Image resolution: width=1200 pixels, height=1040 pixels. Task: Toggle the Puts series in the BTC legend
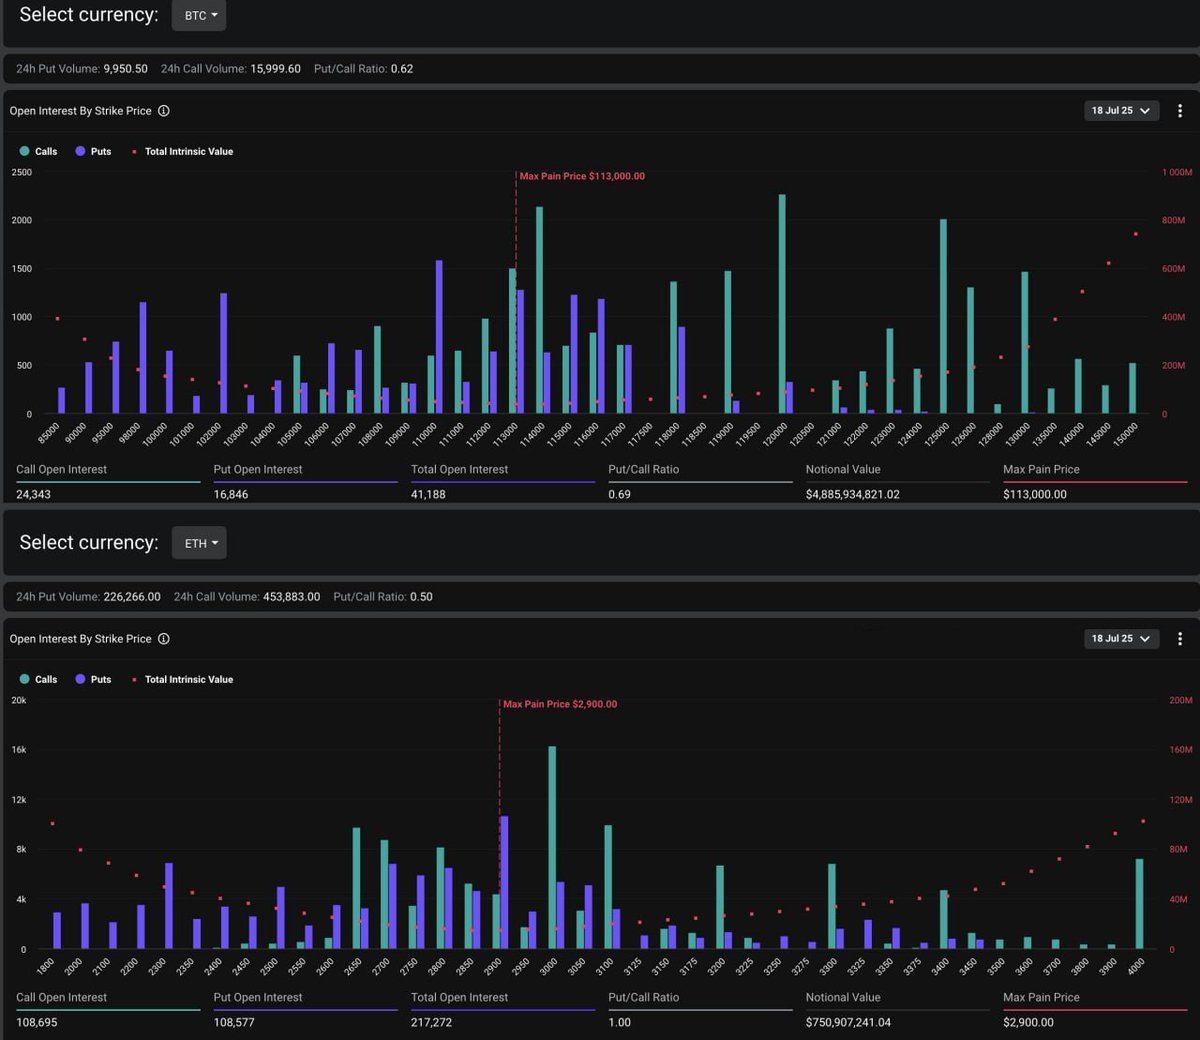coord(93,152)
